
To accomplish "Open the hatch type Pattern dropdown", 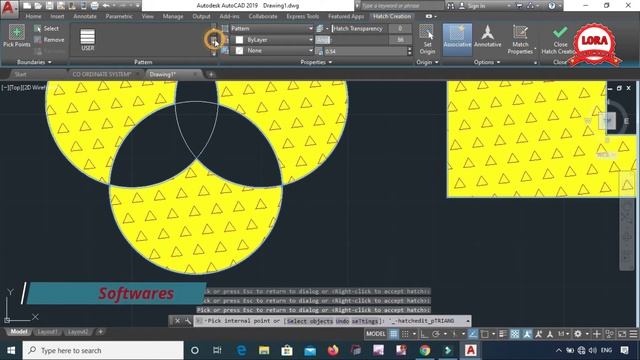I will tap(271, 29).
